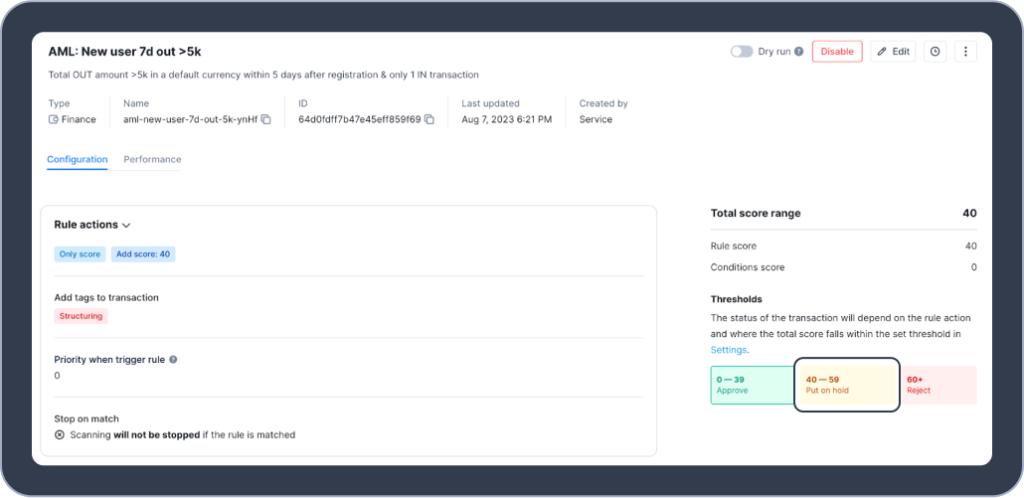Open the three-dot more options menu

tap(966, 52)
